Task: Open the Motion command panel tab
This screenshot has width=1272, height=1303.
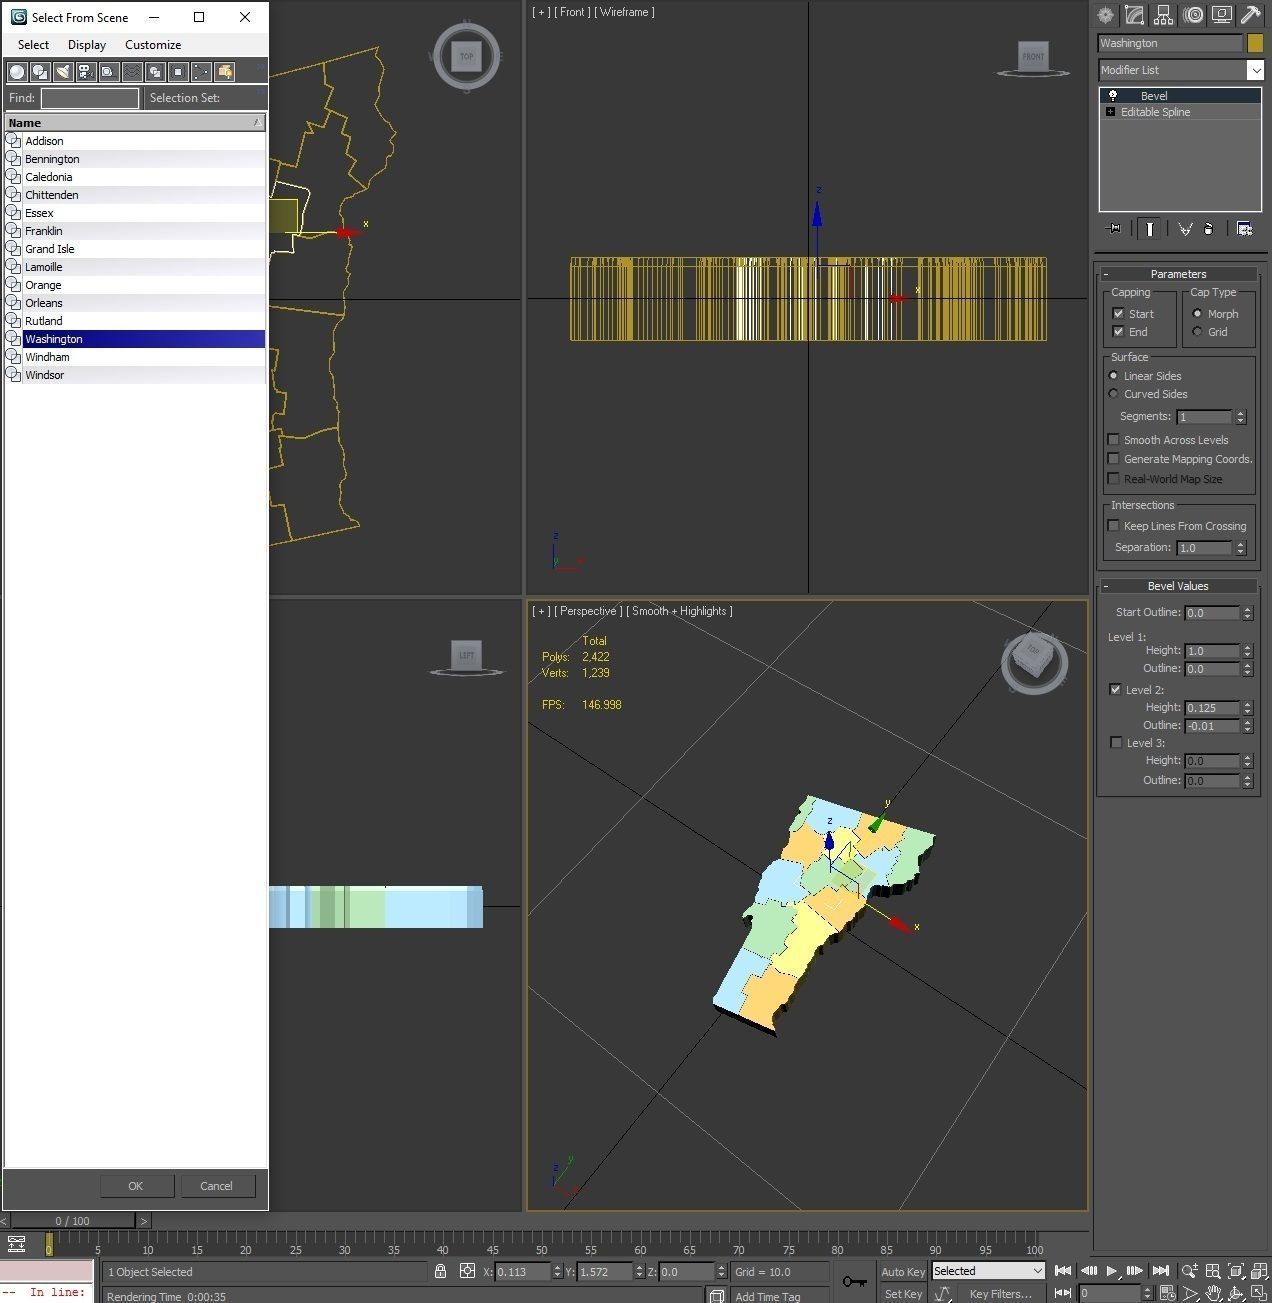Action: point(1192,15)
